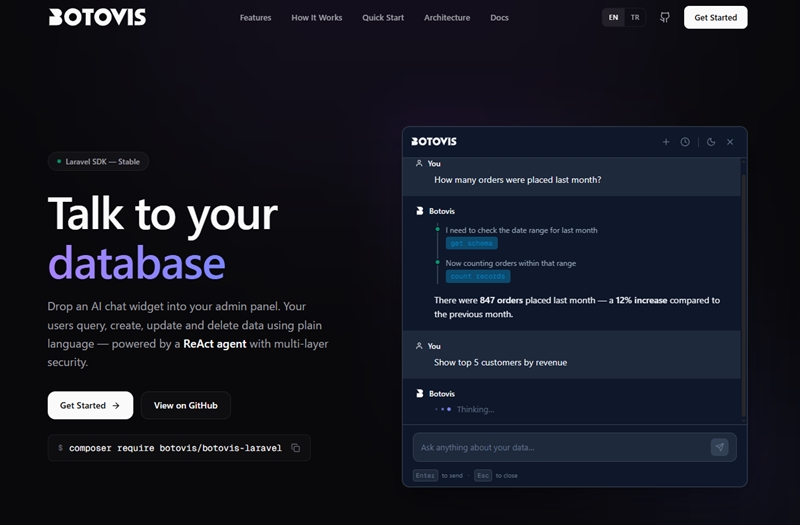Switch the site language to TR
This screenshot has width=800, height=525.
(x=635, y=17)
